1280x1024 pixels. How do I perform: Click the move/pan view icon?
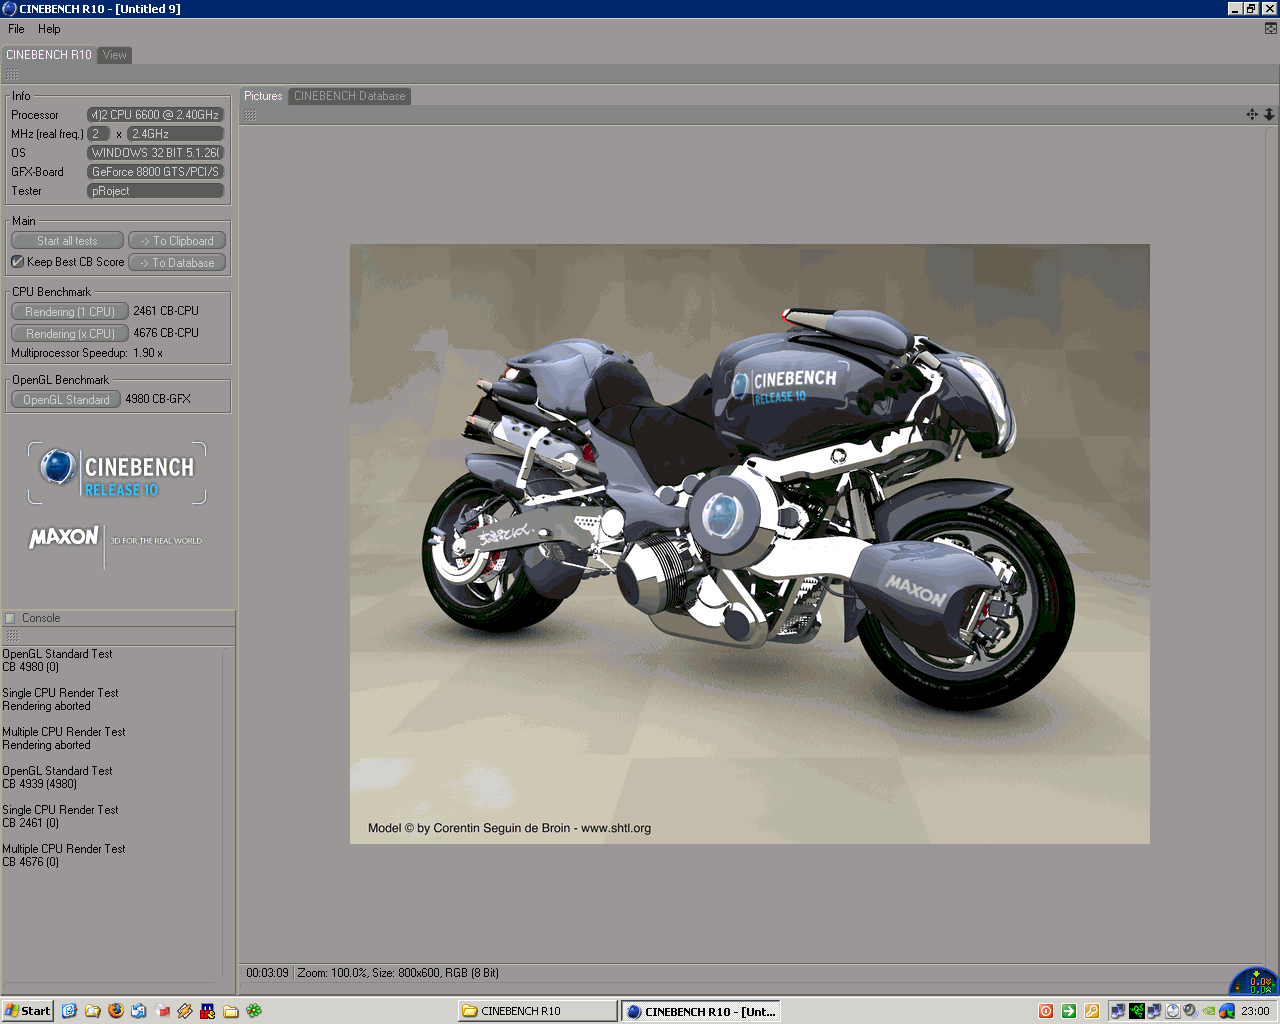click(x=1252, y=115)
